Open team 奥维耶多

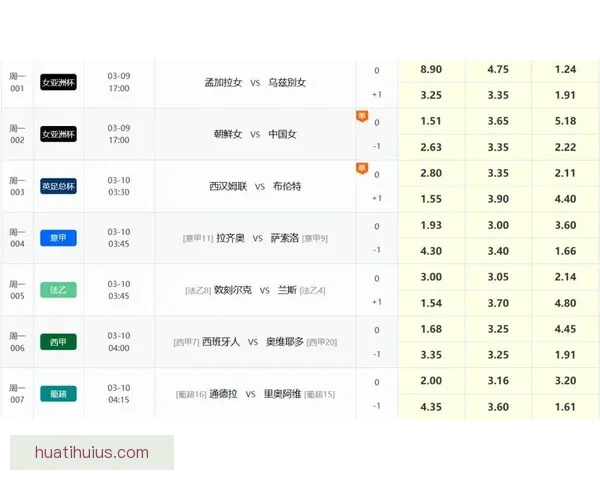click(285, 342)
